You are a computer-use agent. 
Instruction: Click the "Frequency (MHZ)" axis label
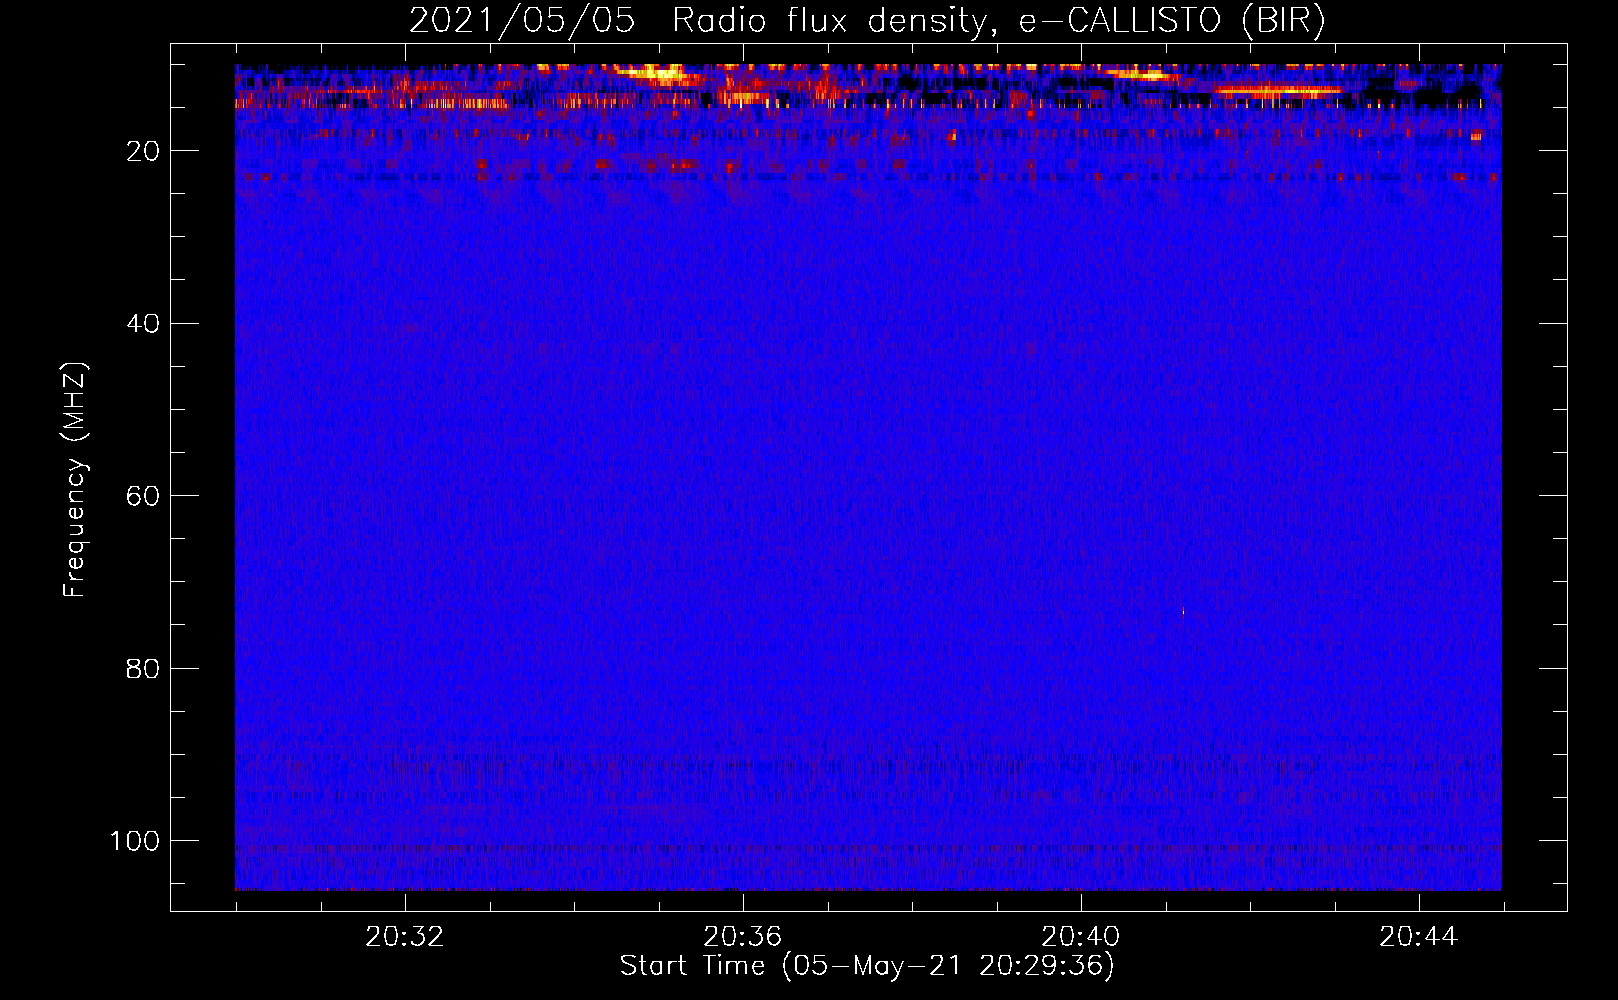pyautogui.click(x=75, y=480)
